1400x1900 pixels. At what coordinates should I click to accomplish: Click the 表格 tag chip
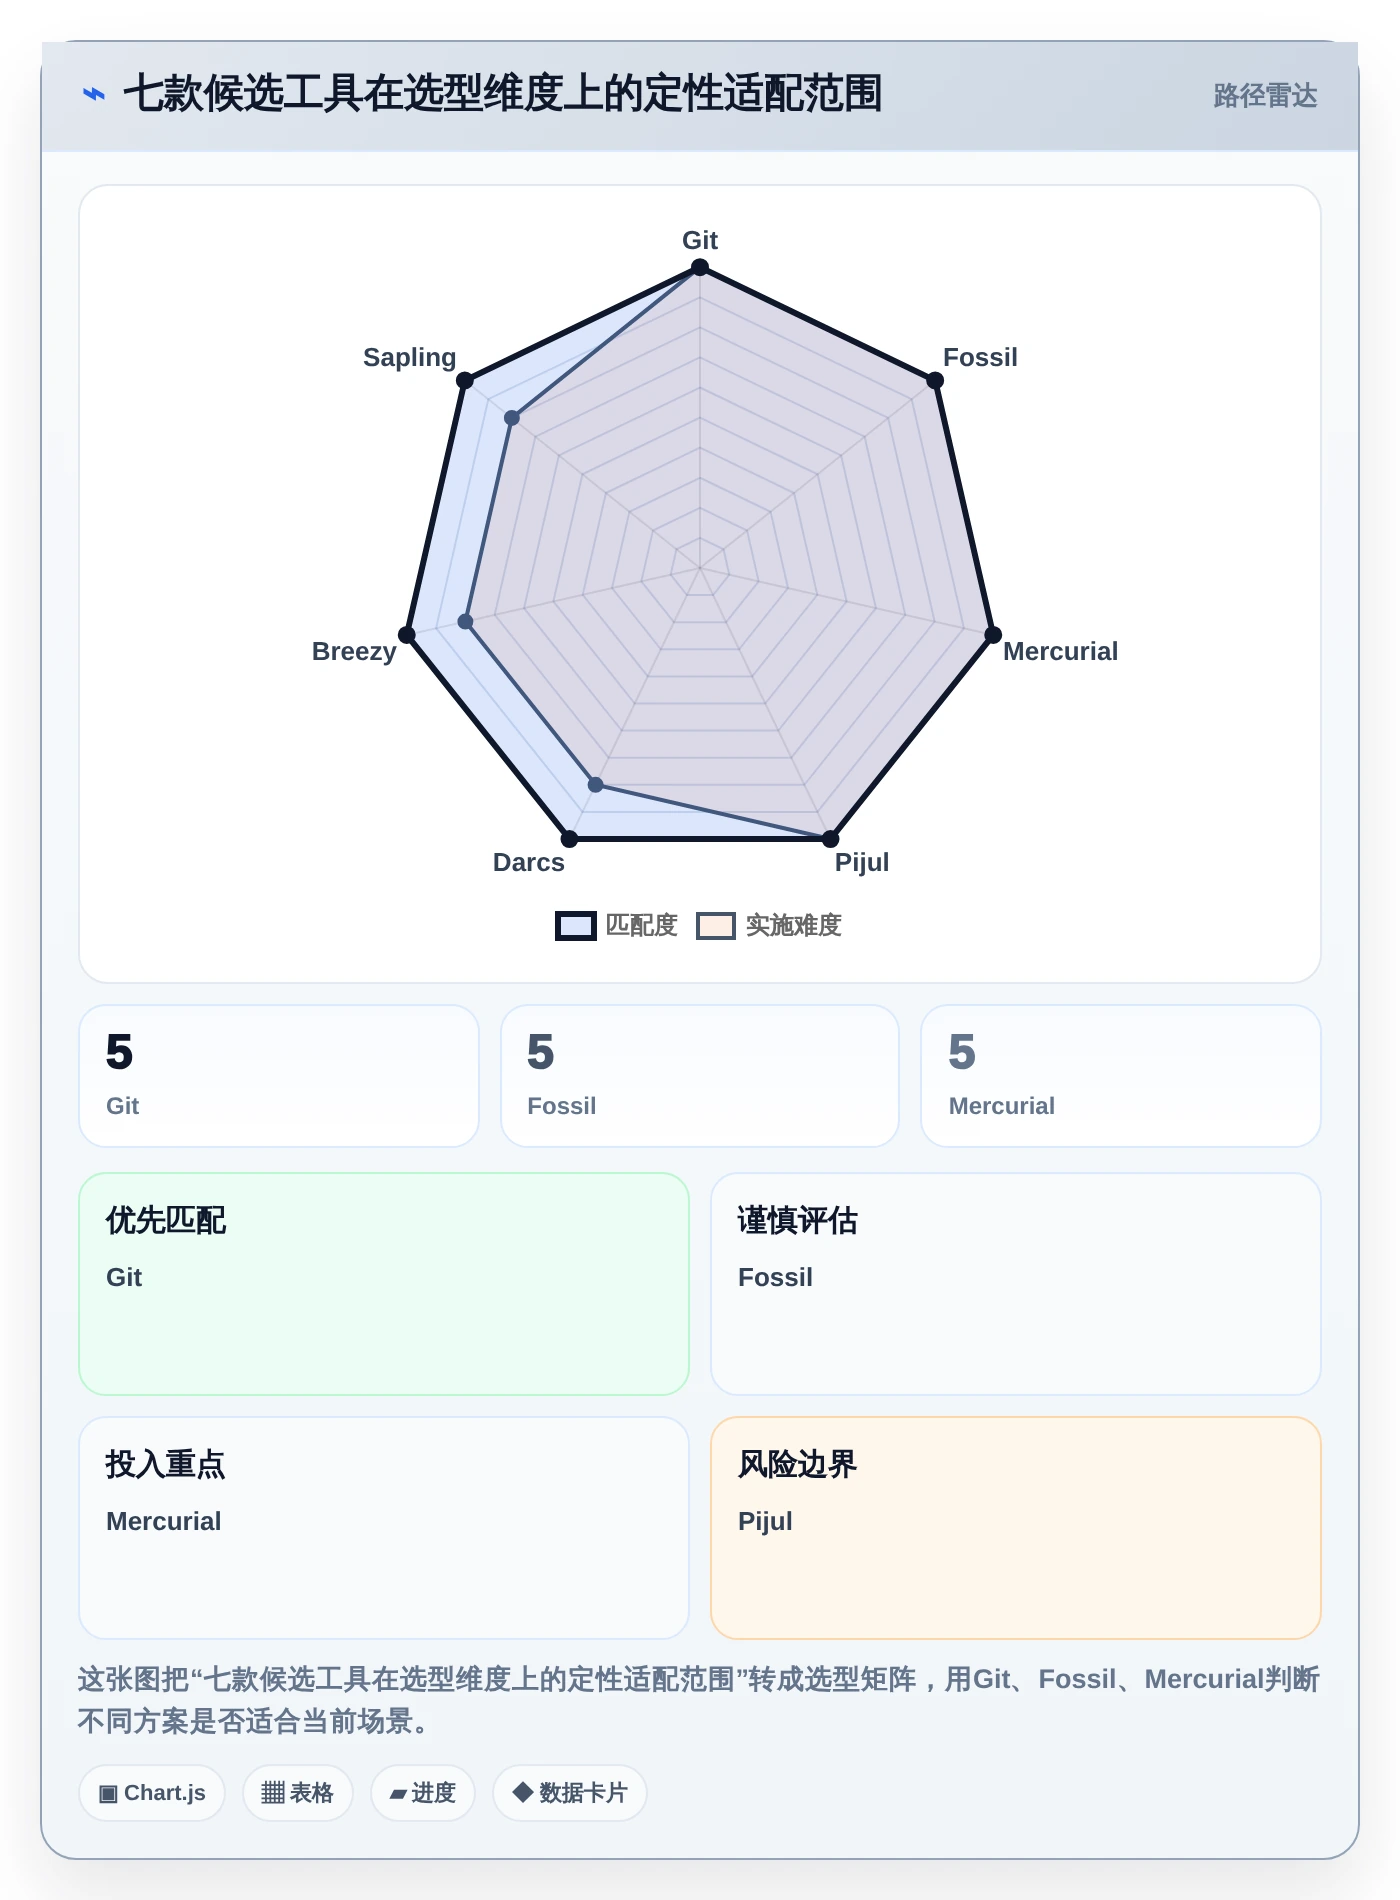click(298, 1793)
